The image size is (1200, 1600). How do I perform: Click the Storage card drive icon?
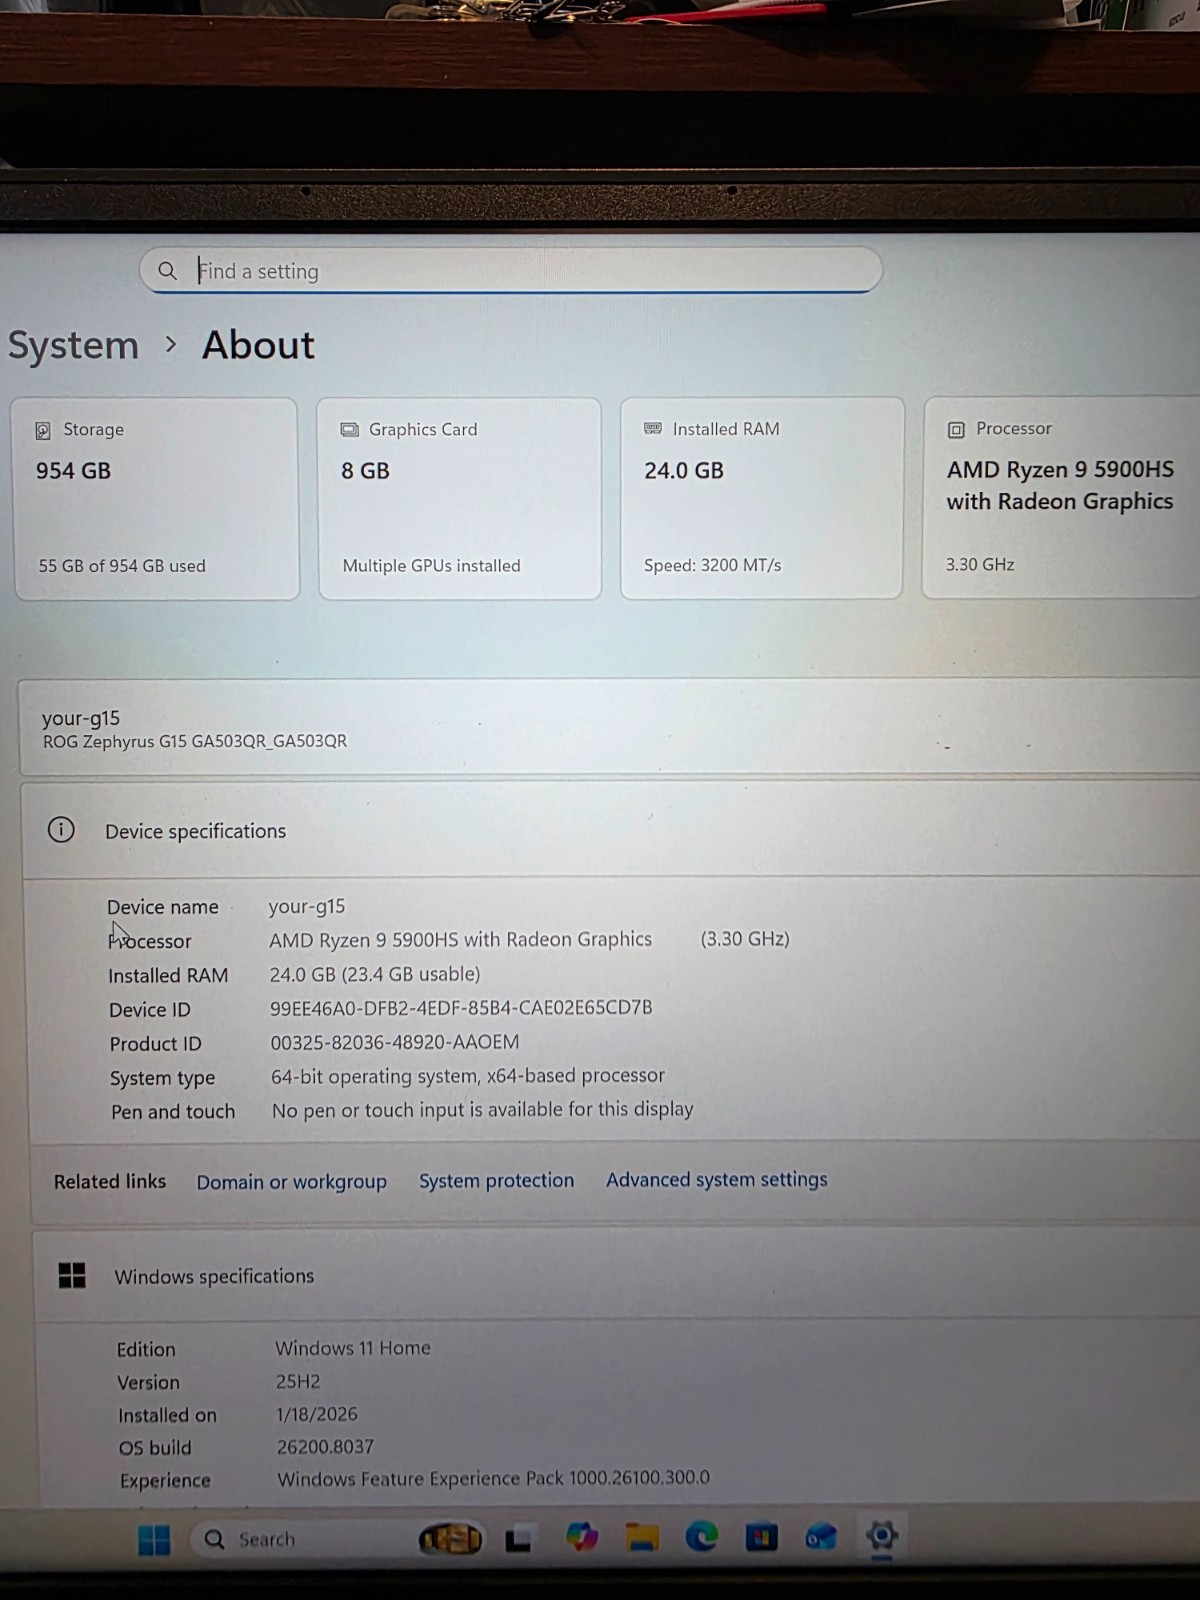(x=43, y=430)
